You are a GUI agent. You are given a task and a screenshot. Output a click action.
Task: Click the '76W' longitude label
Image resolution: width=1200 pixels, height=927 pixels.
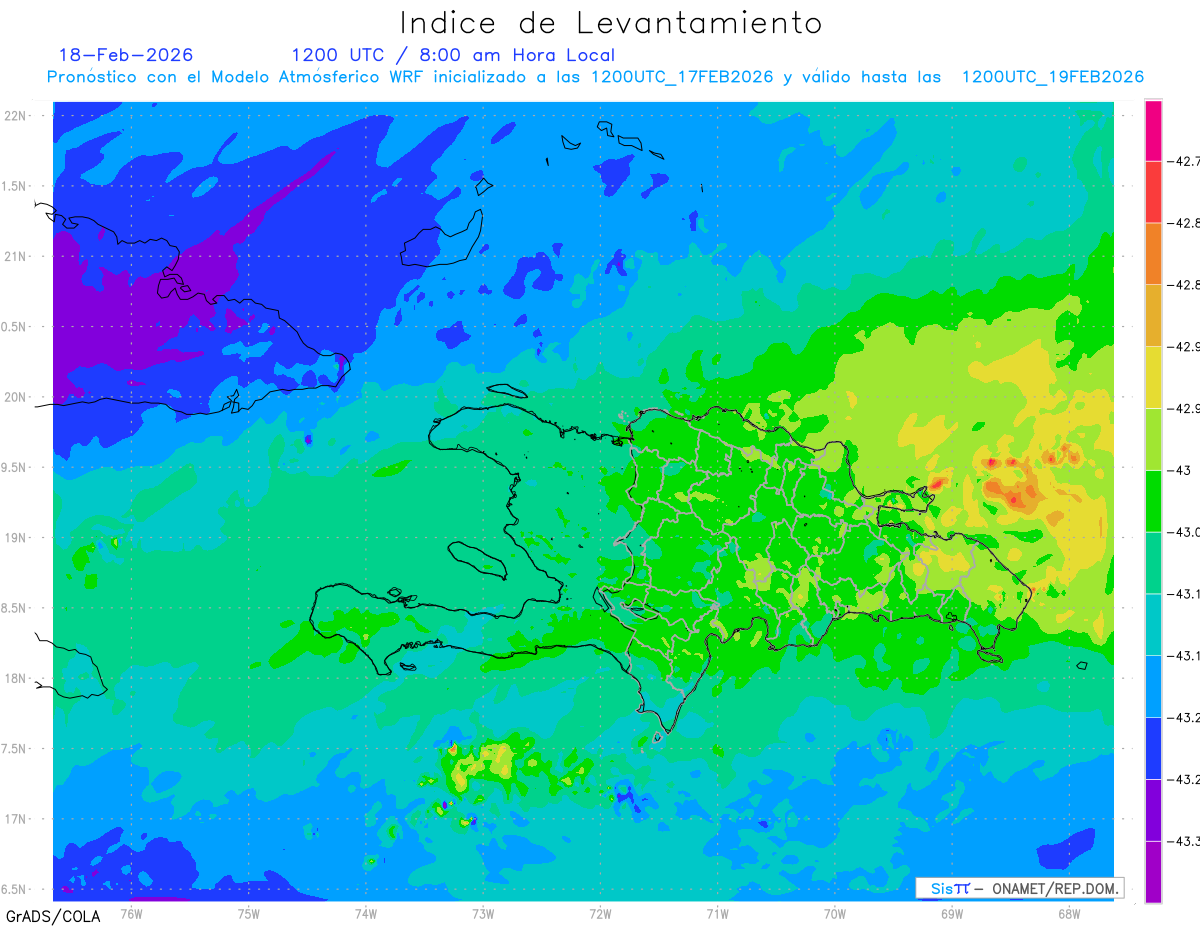point(131,914)
